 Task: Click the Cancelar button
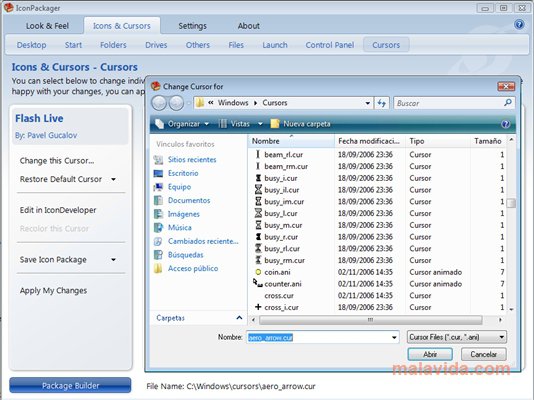(x=484, y=354)
